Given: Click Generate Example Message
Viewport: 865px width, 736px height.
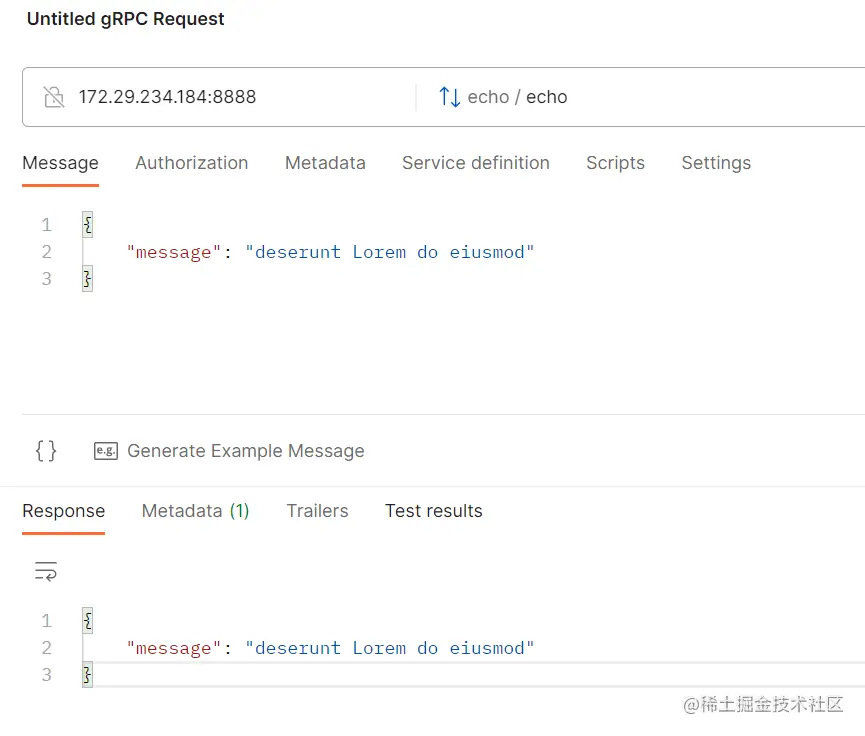Looking at the screenshot, I should [245, 451].
